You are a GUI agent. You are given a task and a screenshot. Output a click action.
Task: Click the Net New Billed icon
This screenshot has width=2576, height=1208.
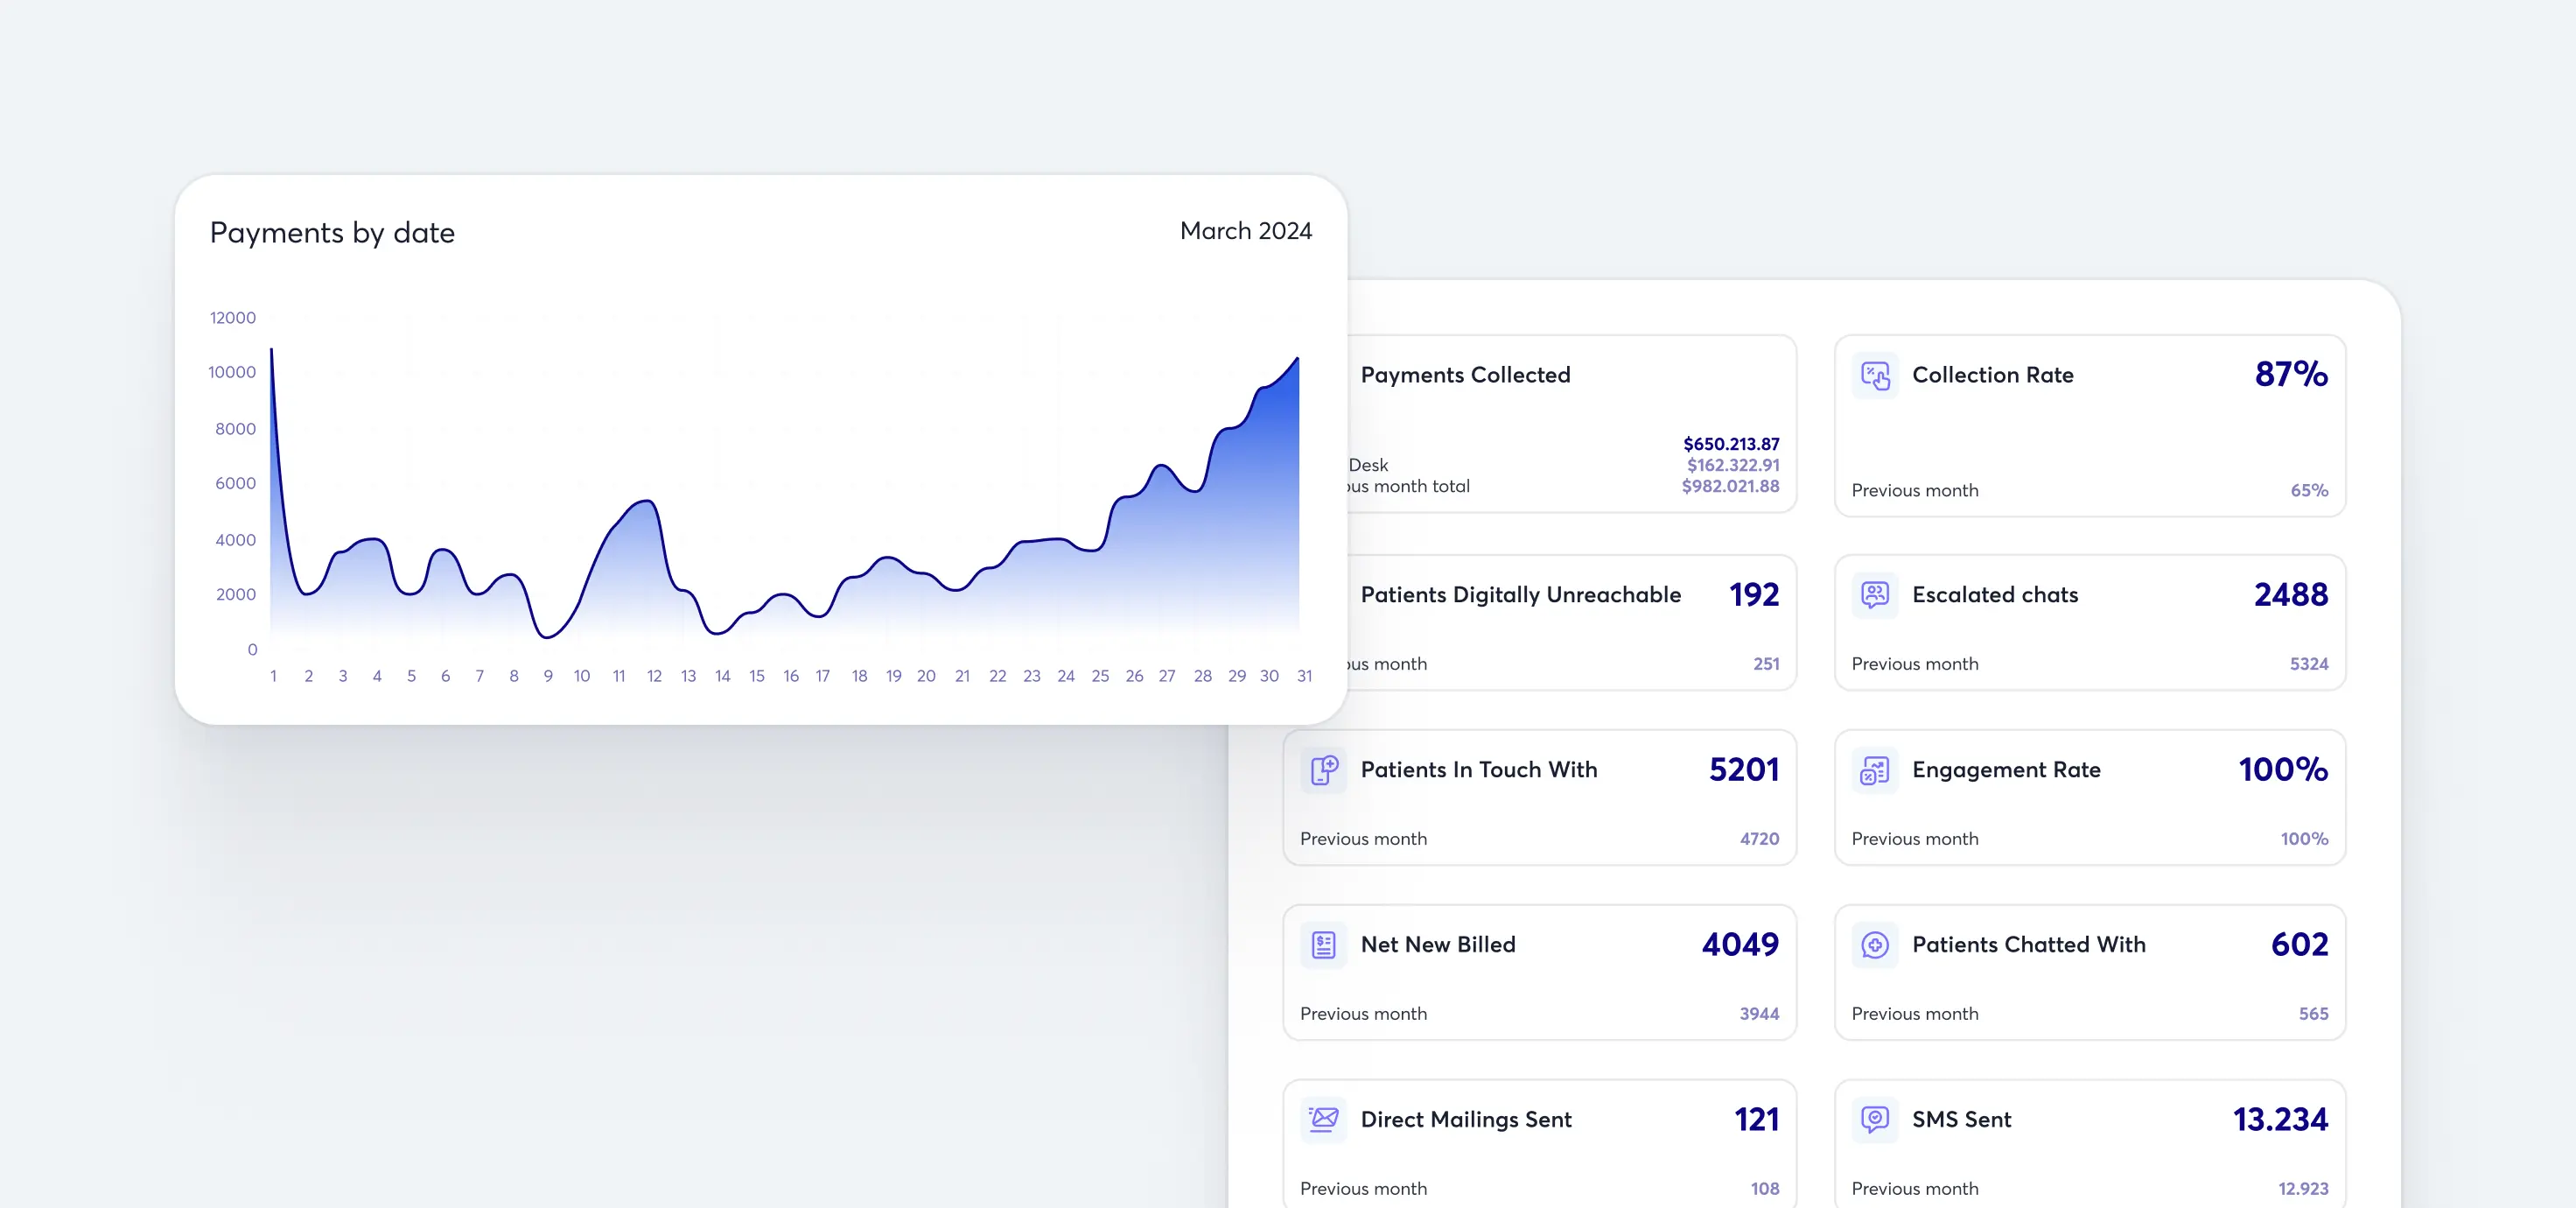click(1323, 945)
